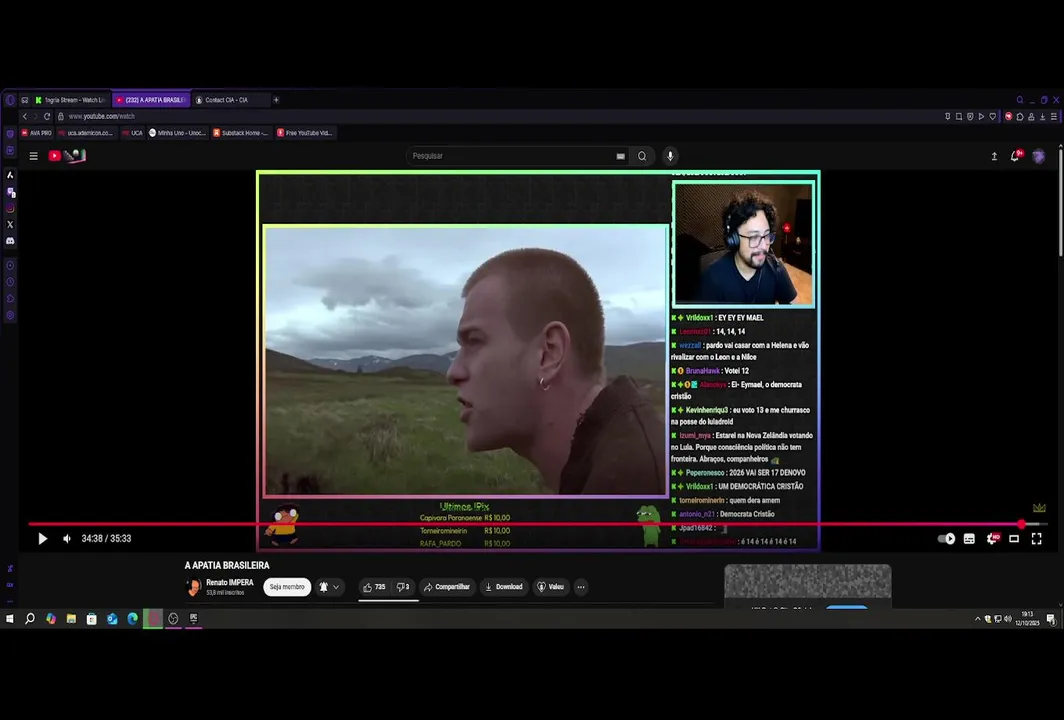Click the Valeu thanks button

point(550,587)
